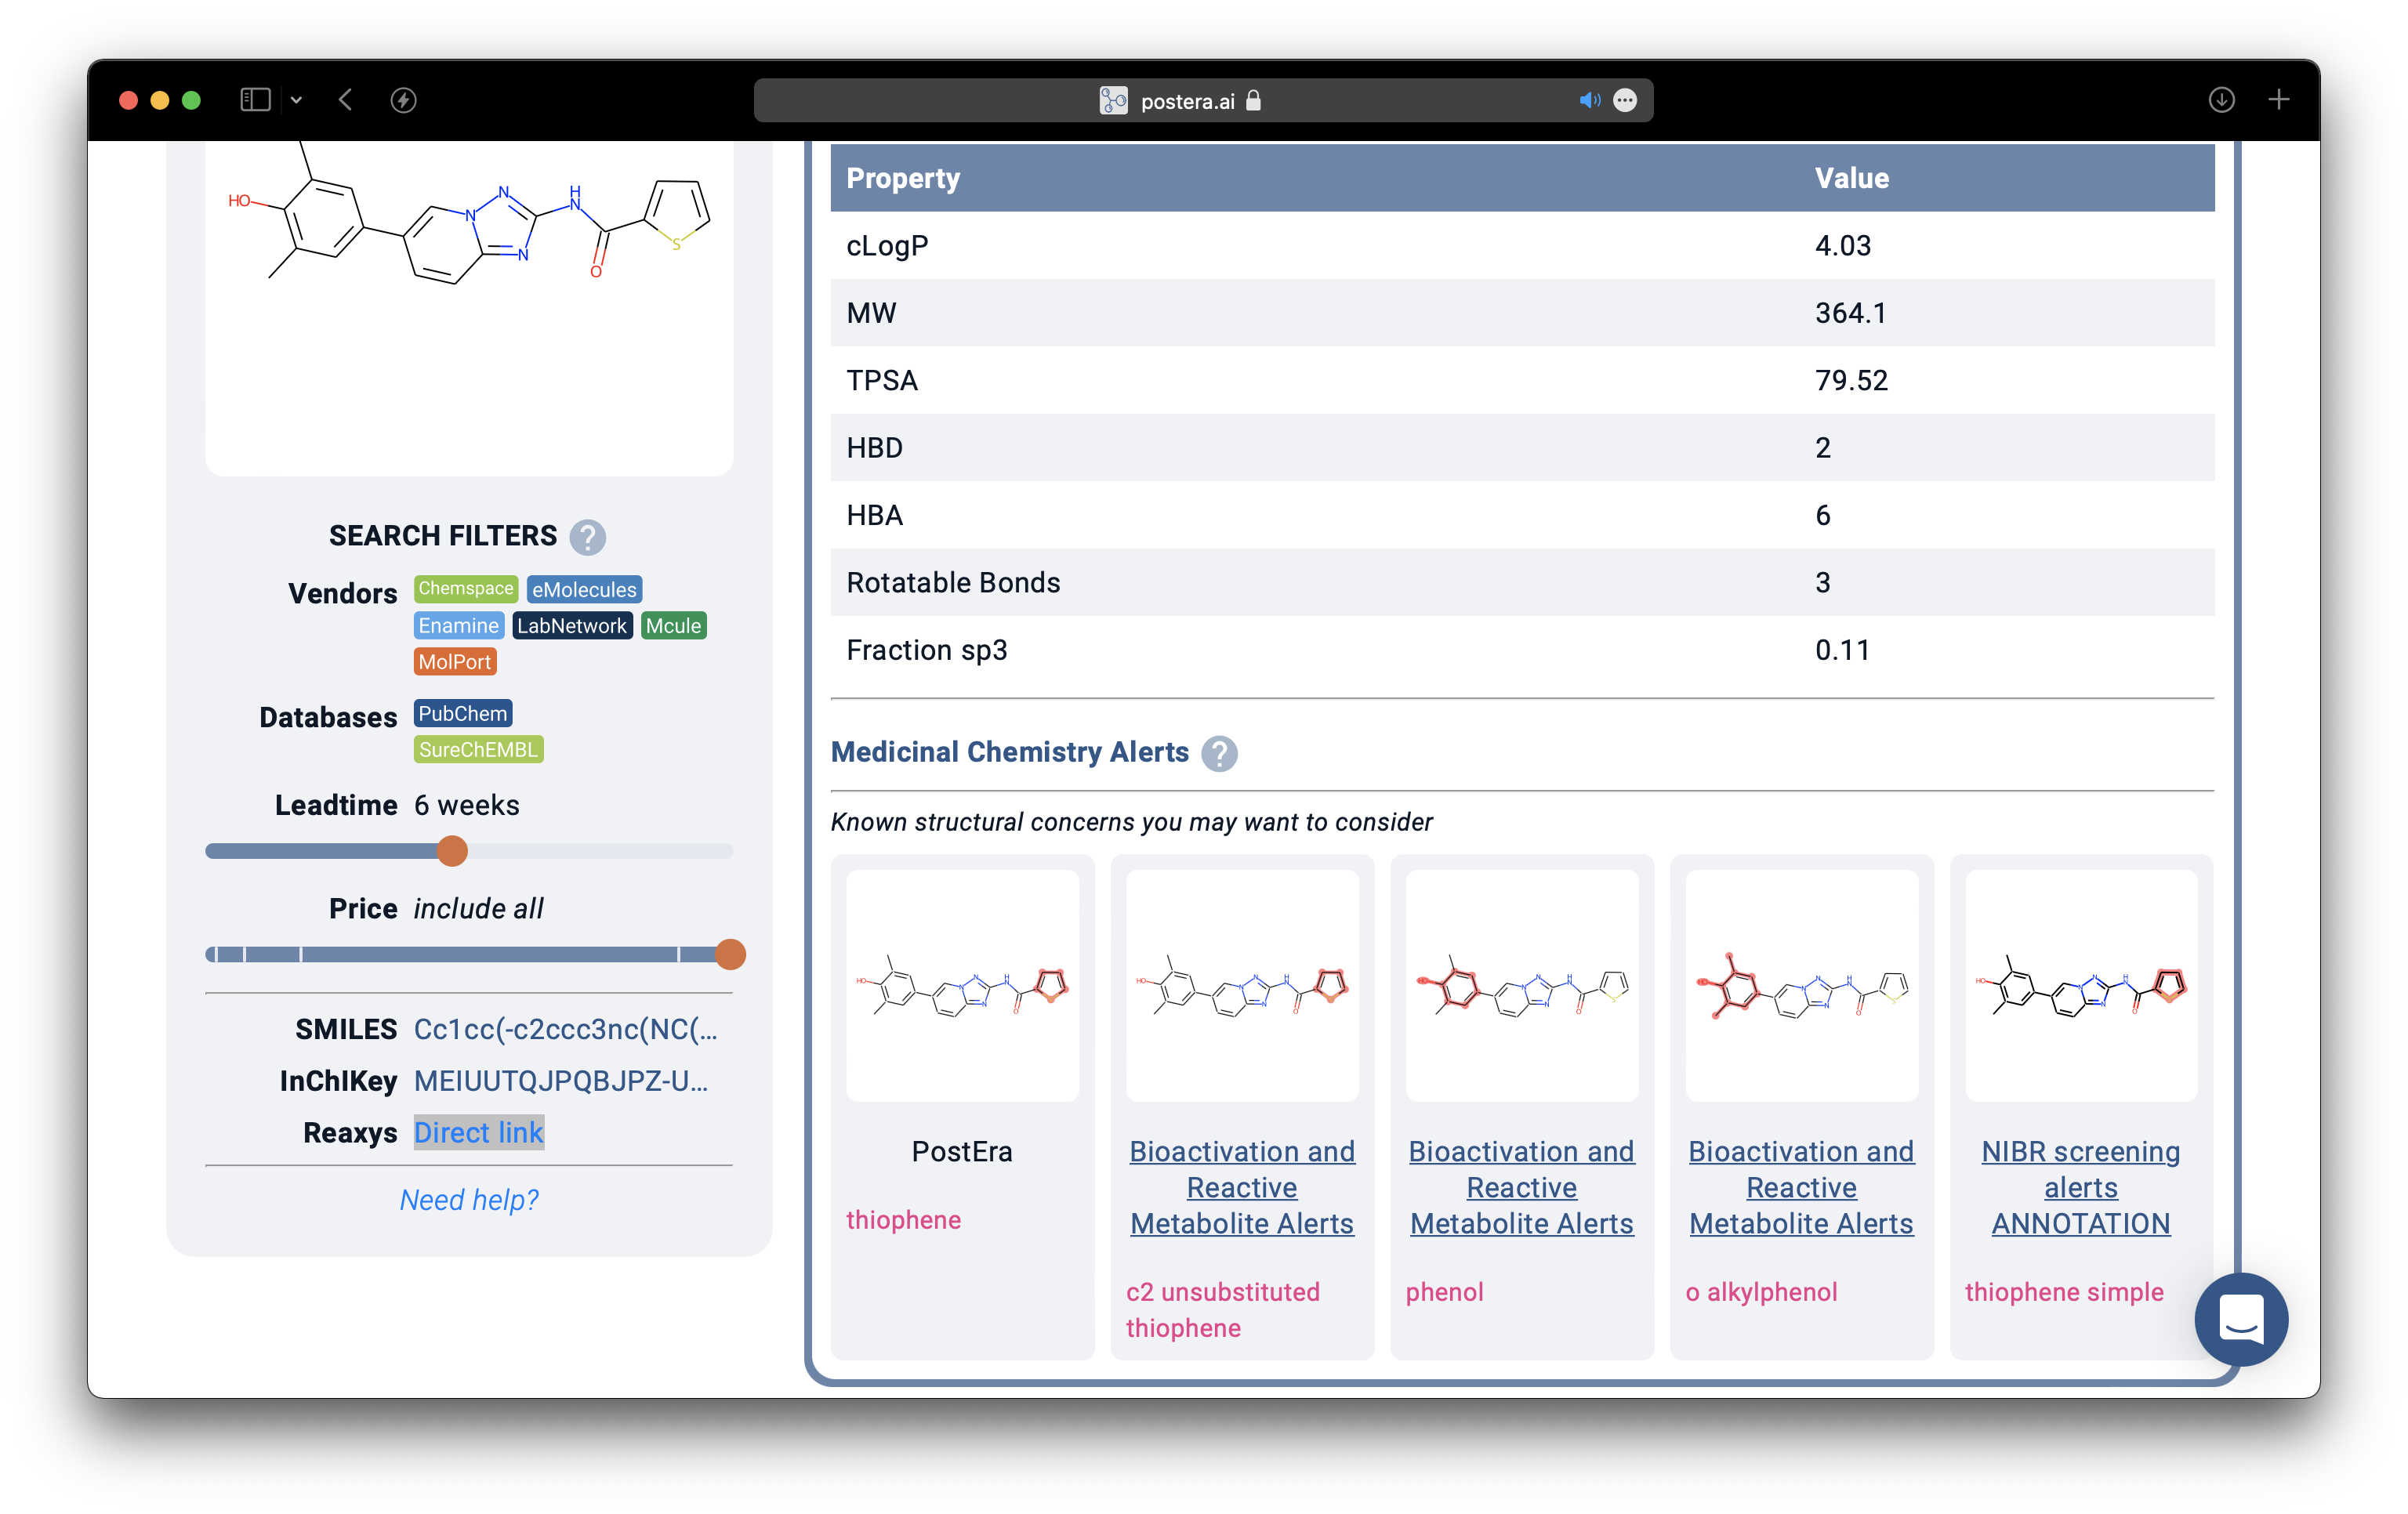Go back with the back arrow
Viewport: 2408px width, 1514px height.
point(346,100)
